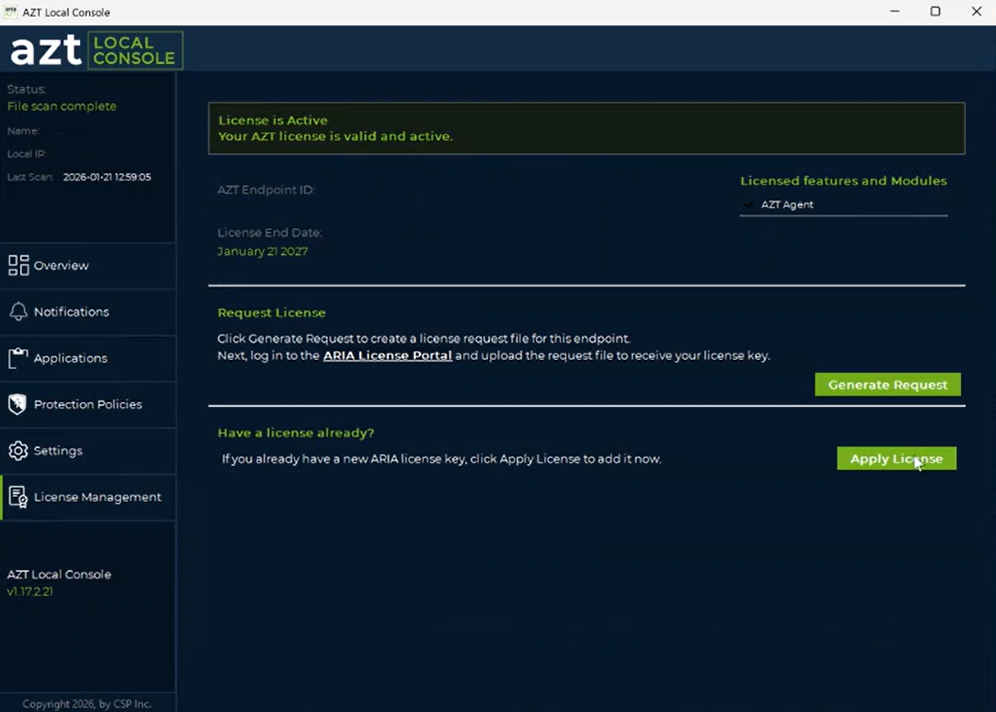Screen dimensions: 996x712
Task: Minimize the AZT Local Console window
Action: [894, 11]
